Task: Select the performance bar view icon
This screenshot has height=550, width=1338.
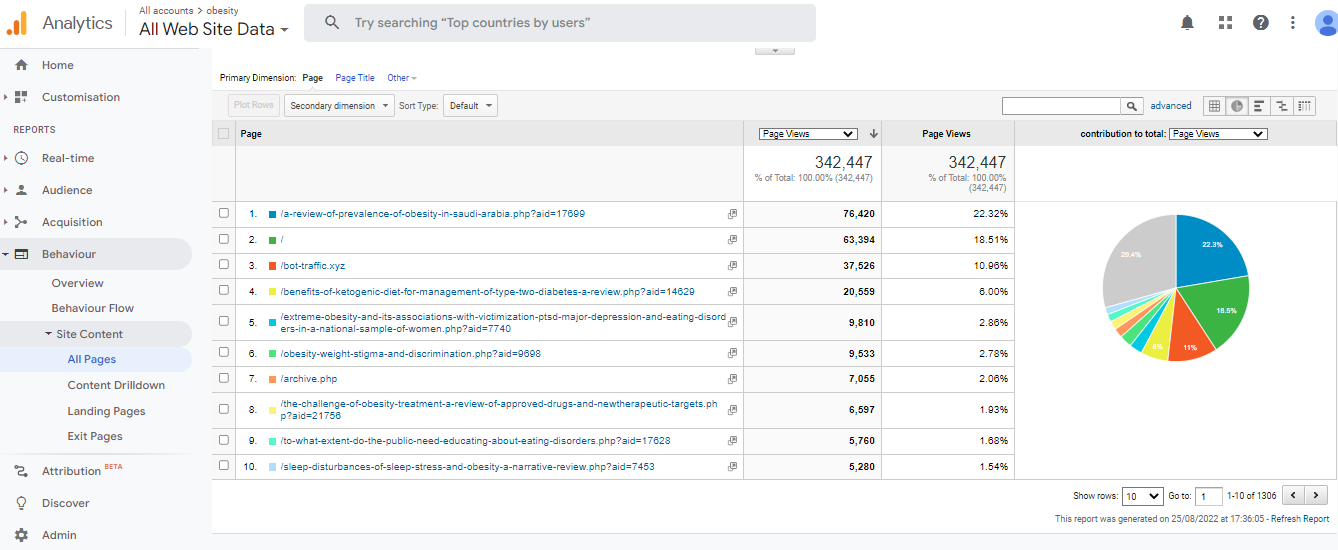Action: 1259,106
